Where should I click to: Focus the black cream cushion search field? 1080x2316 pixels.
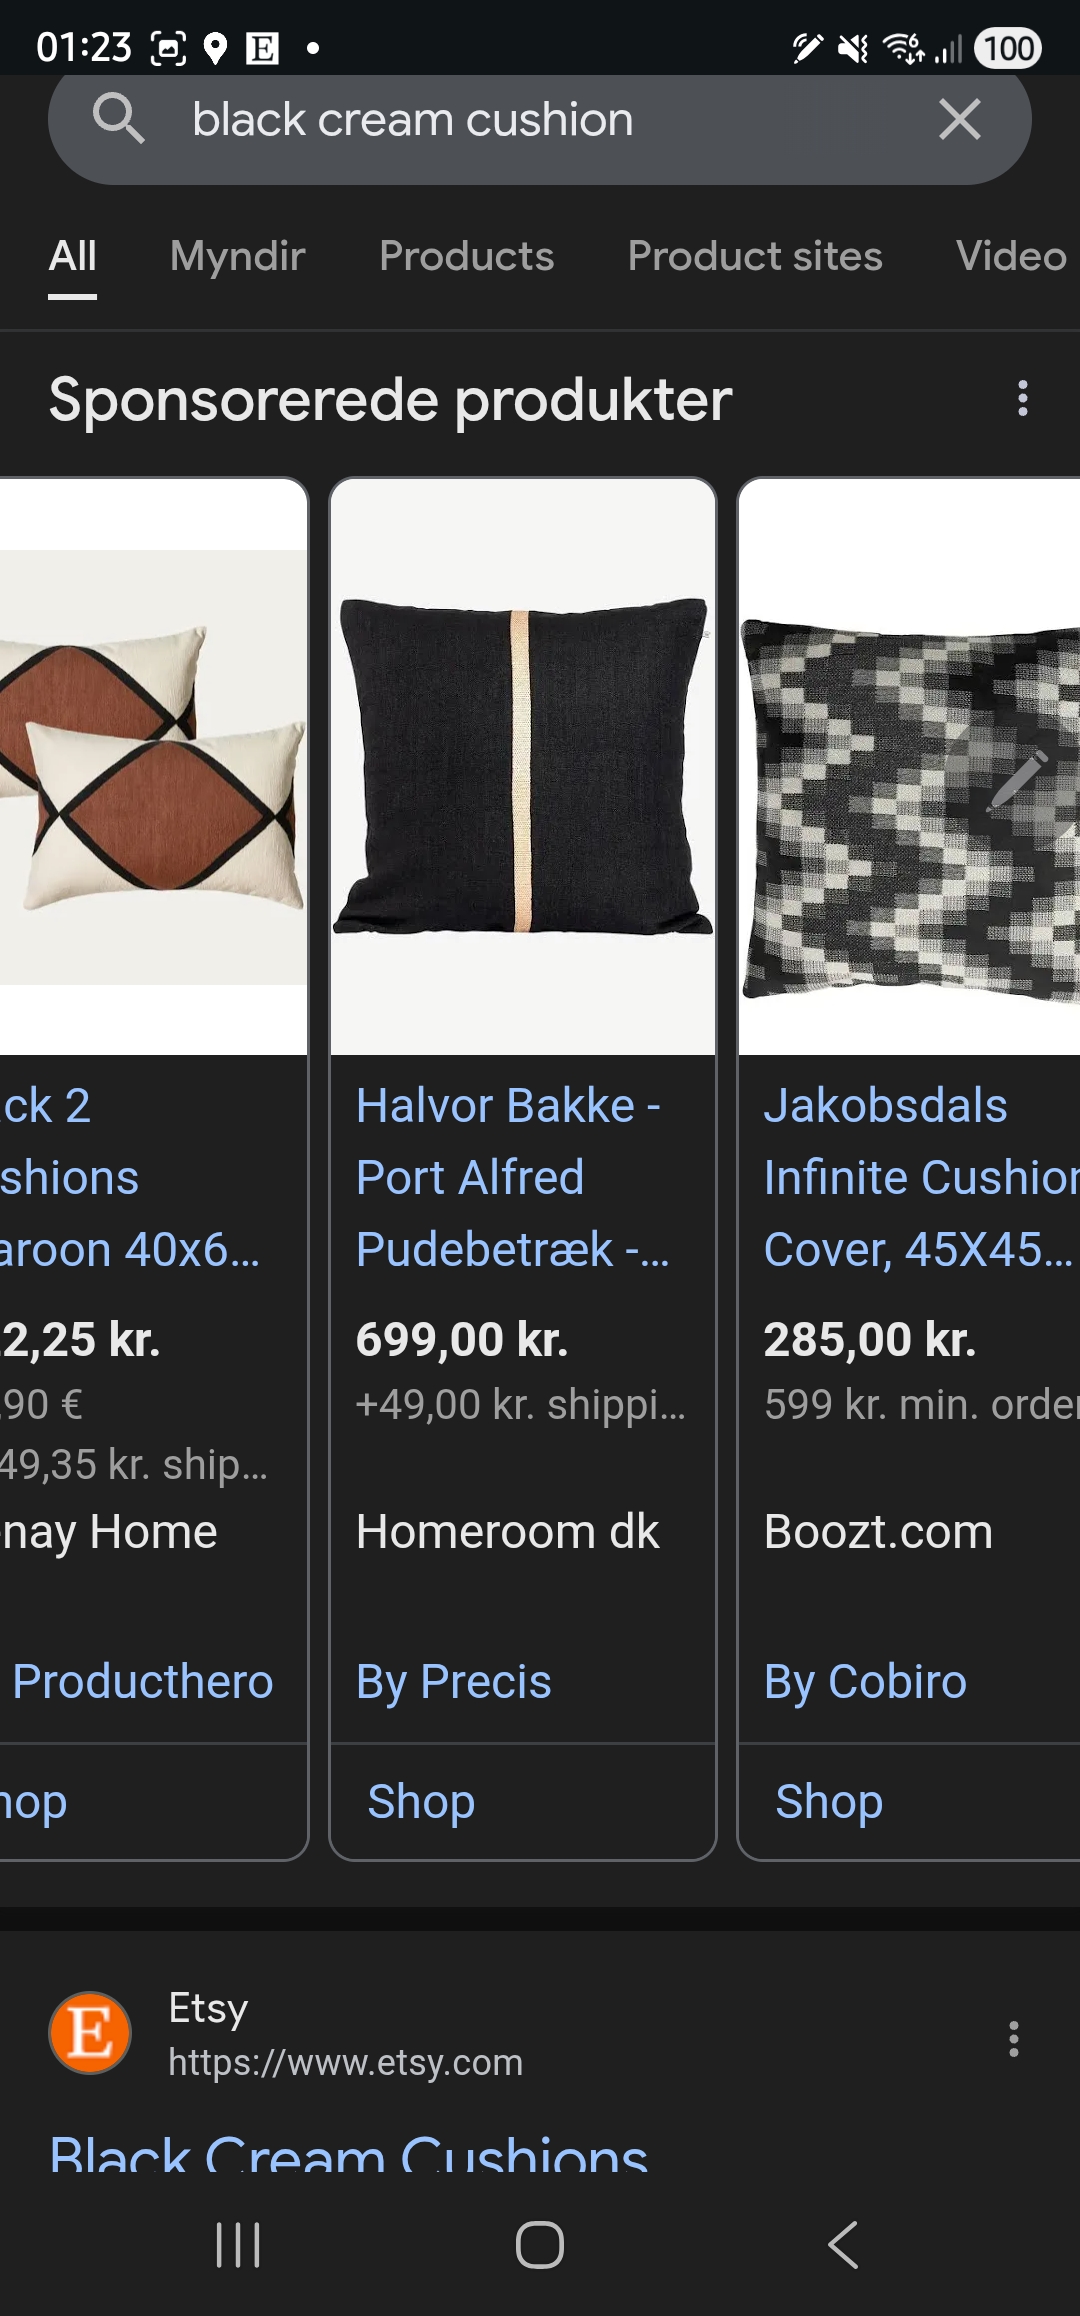coord(540,120)
